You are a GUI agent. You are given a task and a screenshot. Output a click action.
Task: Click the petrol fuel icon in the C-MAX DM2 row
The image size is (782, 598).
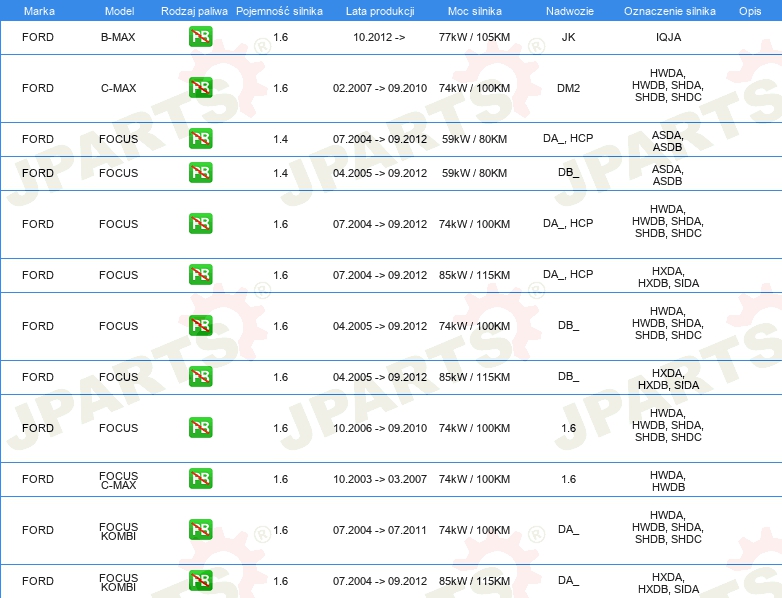200,88
